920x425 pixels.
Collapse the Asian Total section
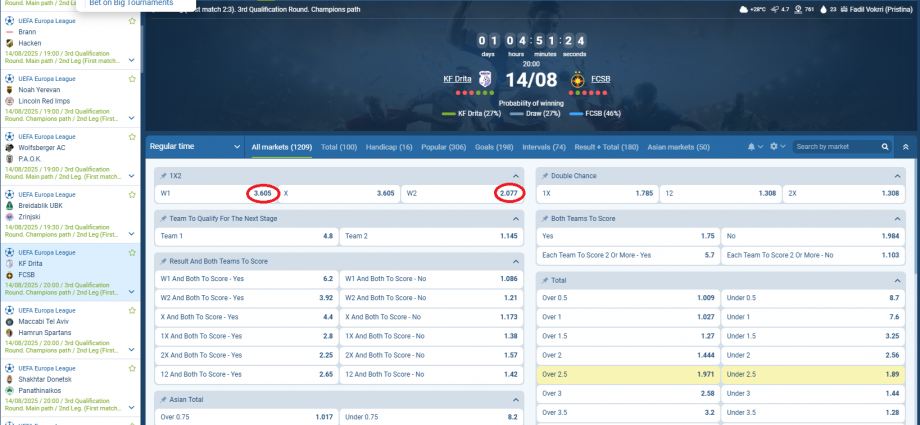pos(516,400)
